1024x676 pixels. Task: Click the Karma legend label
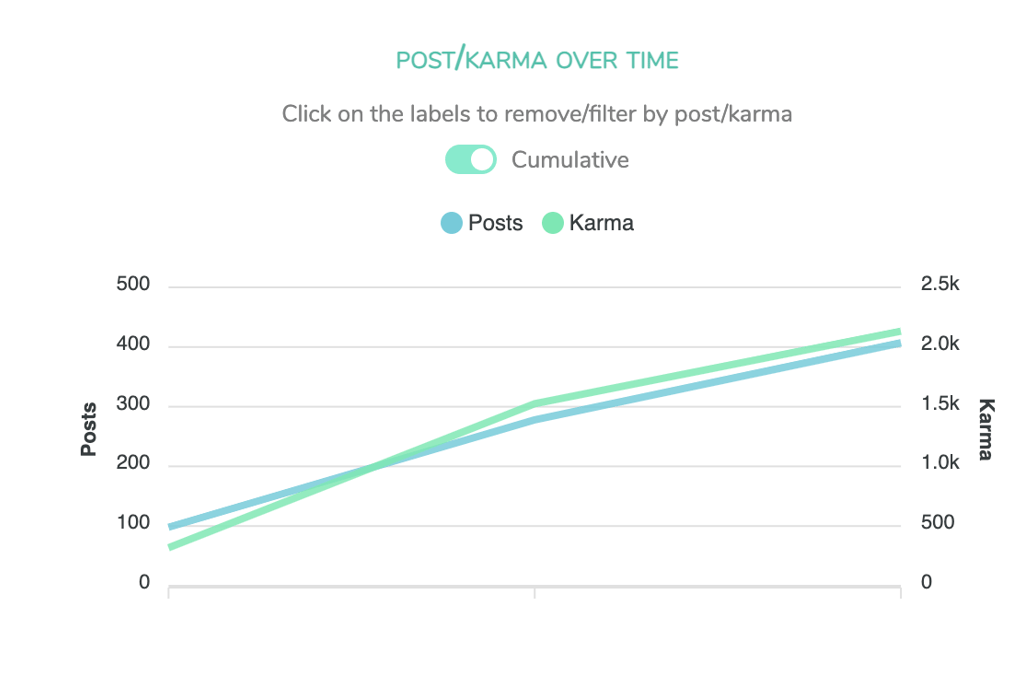pyautogui.click(x=601, y=223)
